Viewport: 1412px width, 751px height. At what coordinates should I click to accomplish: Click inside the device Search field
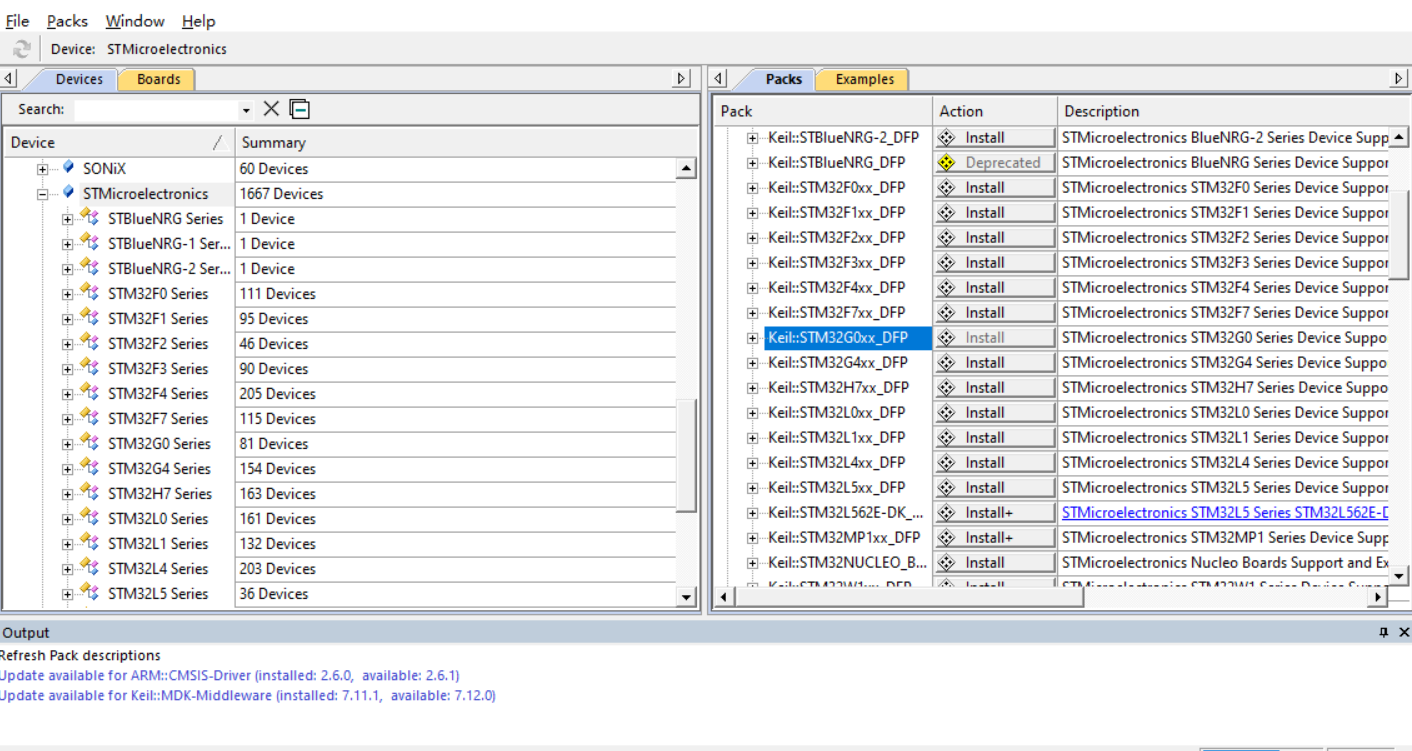[x=156, y=109]
